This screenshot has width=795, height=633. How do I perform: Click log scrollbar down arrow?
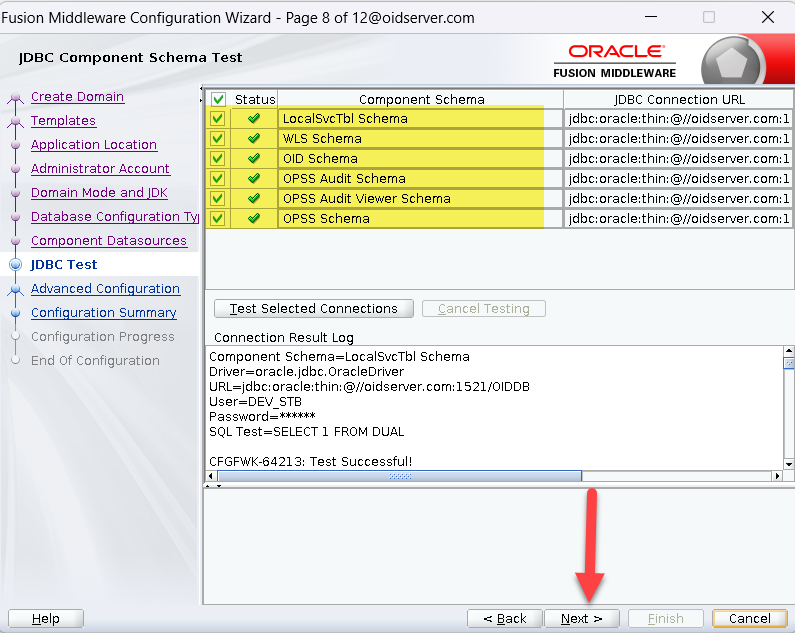click(x=788, y=464)
